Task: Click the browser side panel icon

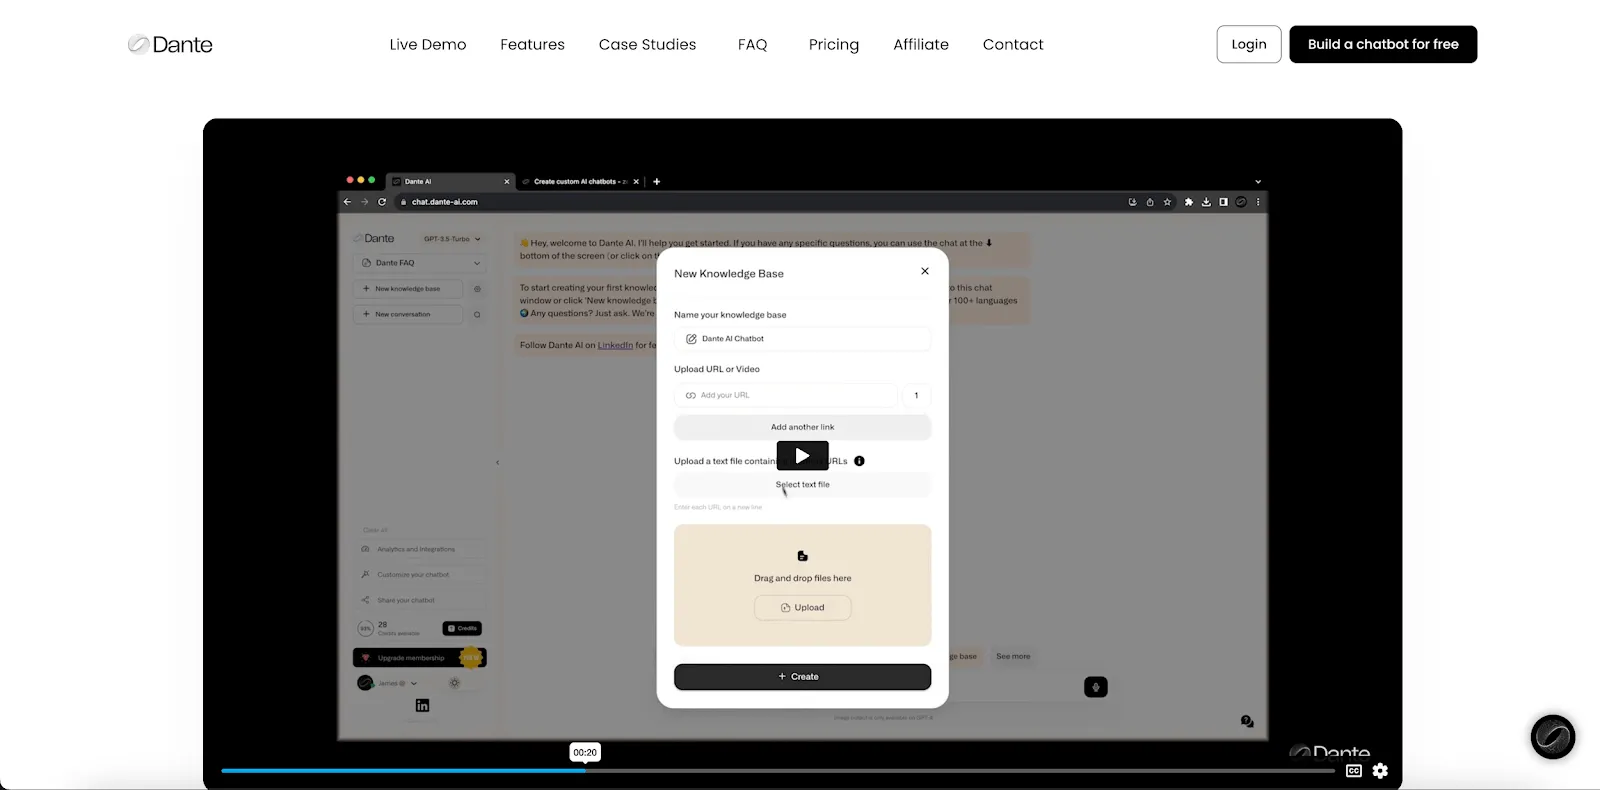Action: click(x=1223, y=202)
